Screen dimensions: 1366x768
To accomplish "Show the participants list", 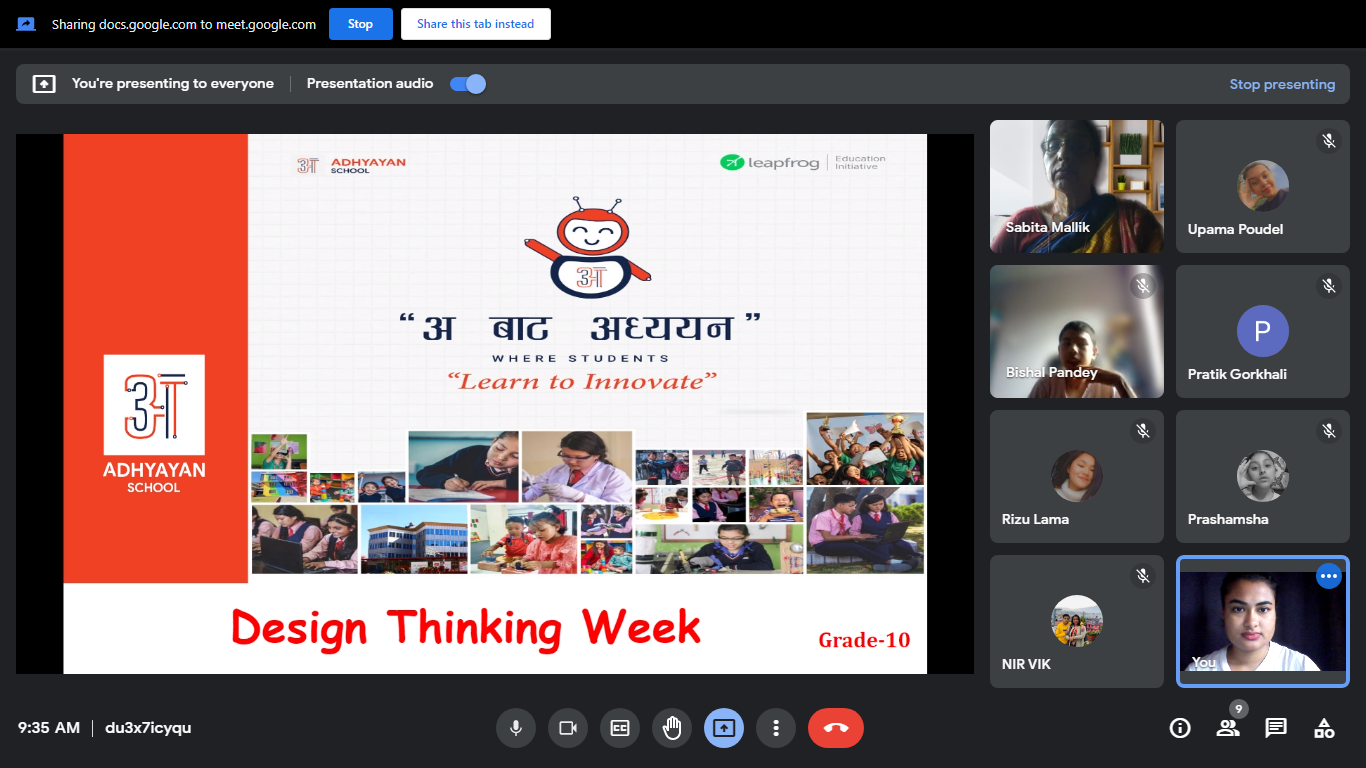I will 1228,728.
